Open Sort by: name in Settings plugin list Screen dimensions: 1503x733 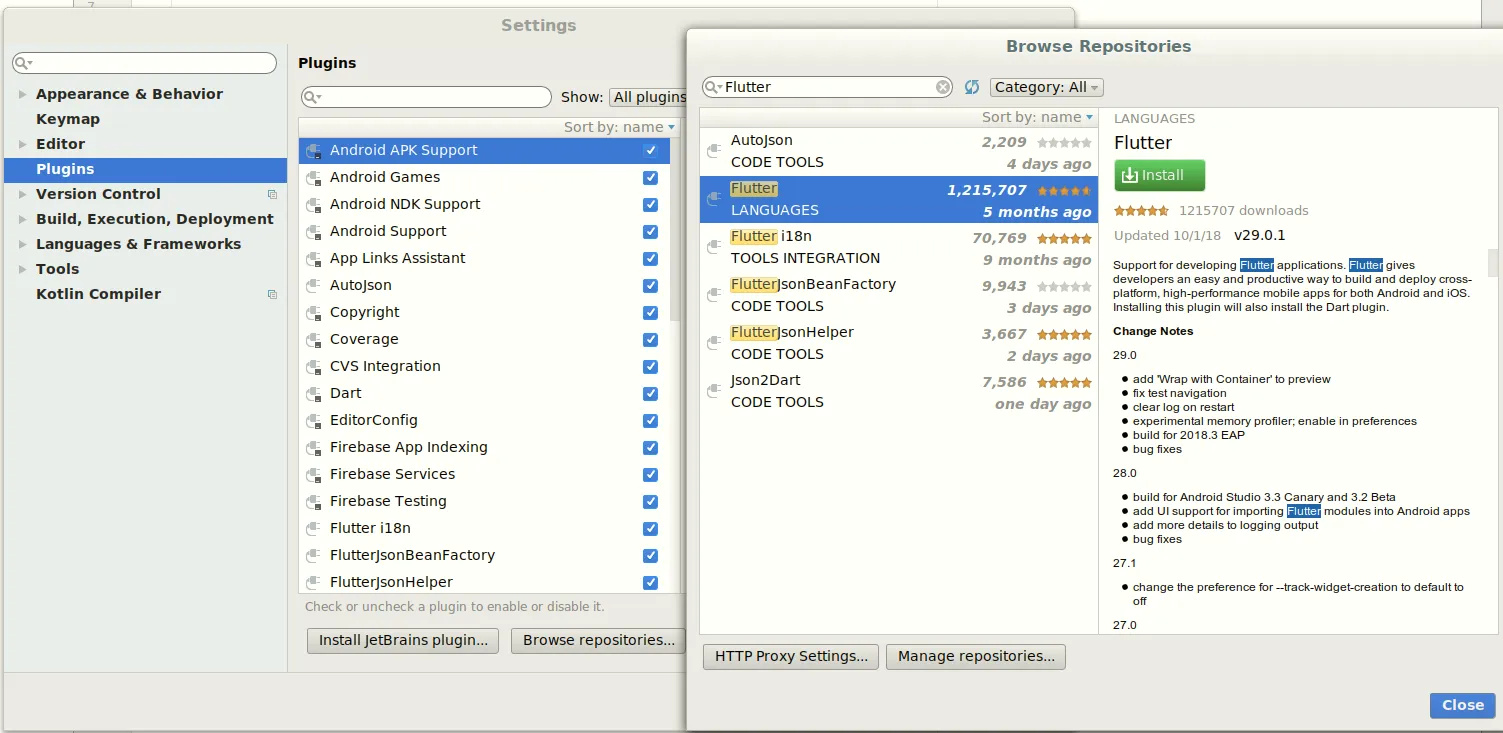[x=620, y=127]
